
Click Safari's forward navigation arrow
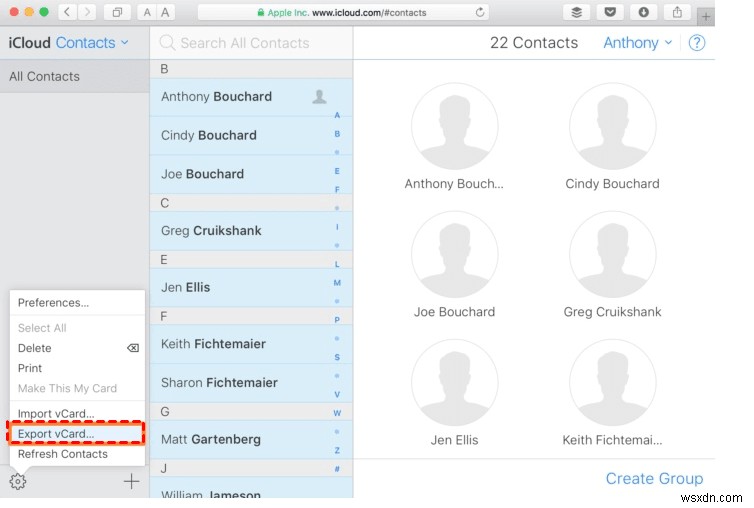(x=87, y=12)
